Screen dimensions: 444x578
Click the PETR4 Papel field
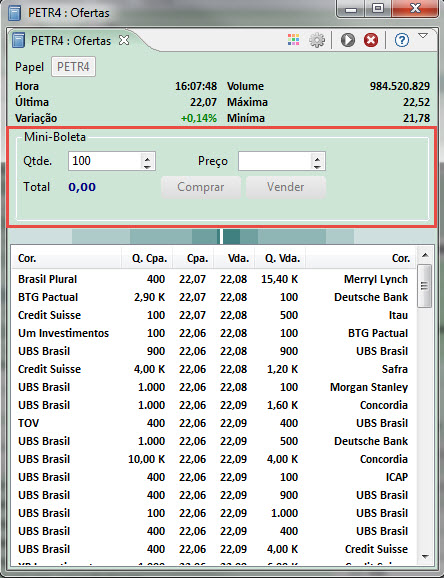point(73,67)
